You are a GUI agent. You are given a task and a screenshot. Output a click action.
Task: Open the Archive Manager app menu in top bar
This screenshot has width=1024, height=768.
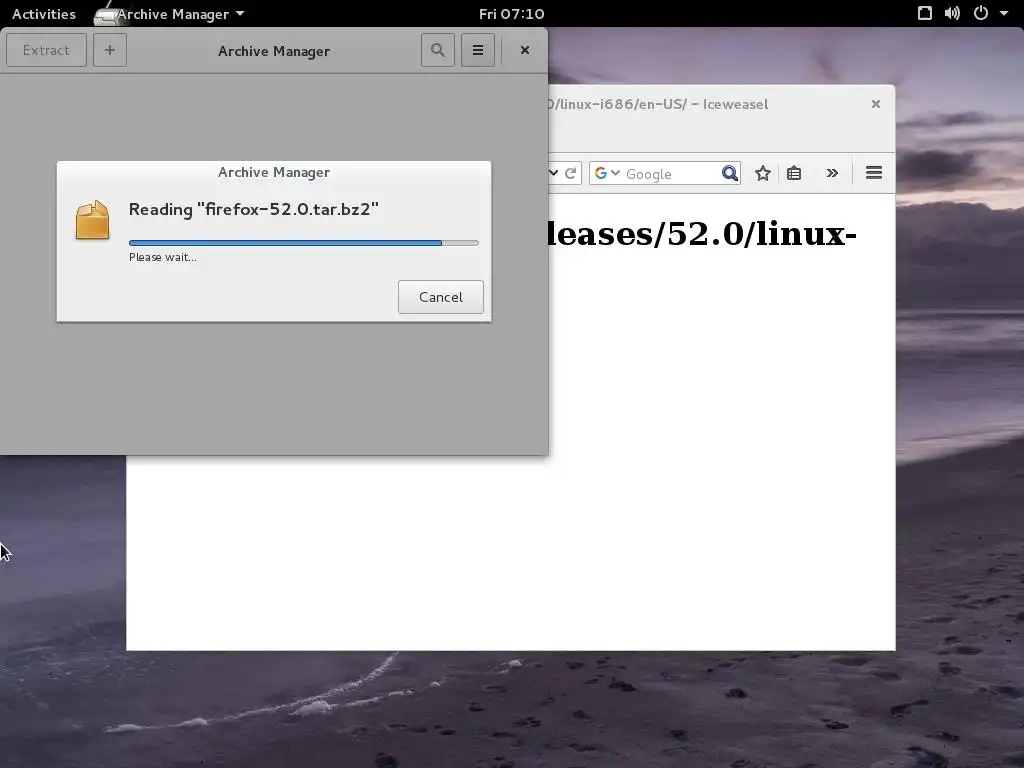(171, 14)
